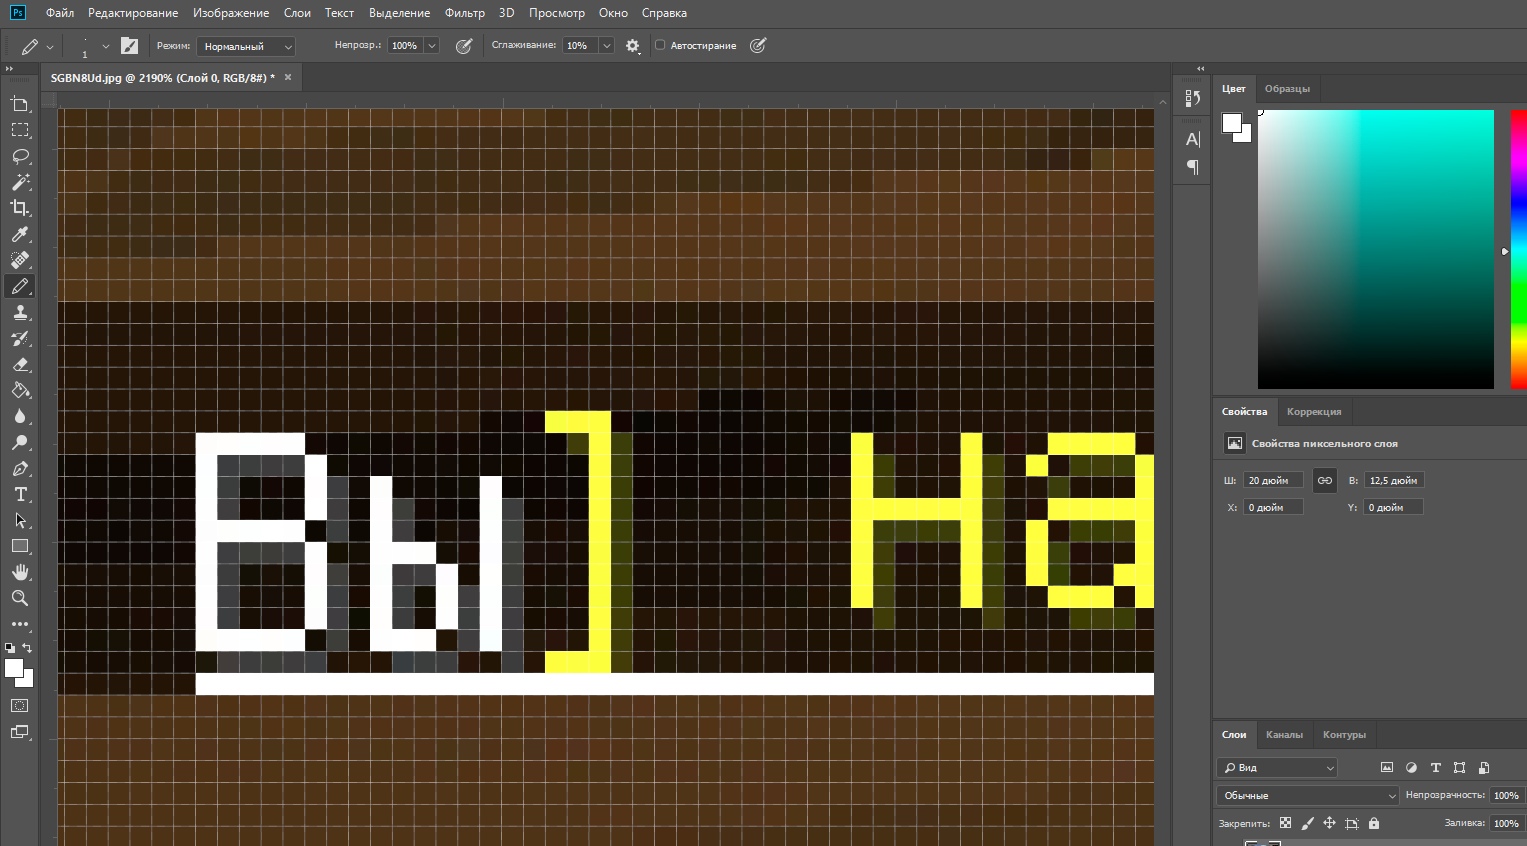Select the Horizontal Type tool
1527x846 pixels.
click(20, 494)
